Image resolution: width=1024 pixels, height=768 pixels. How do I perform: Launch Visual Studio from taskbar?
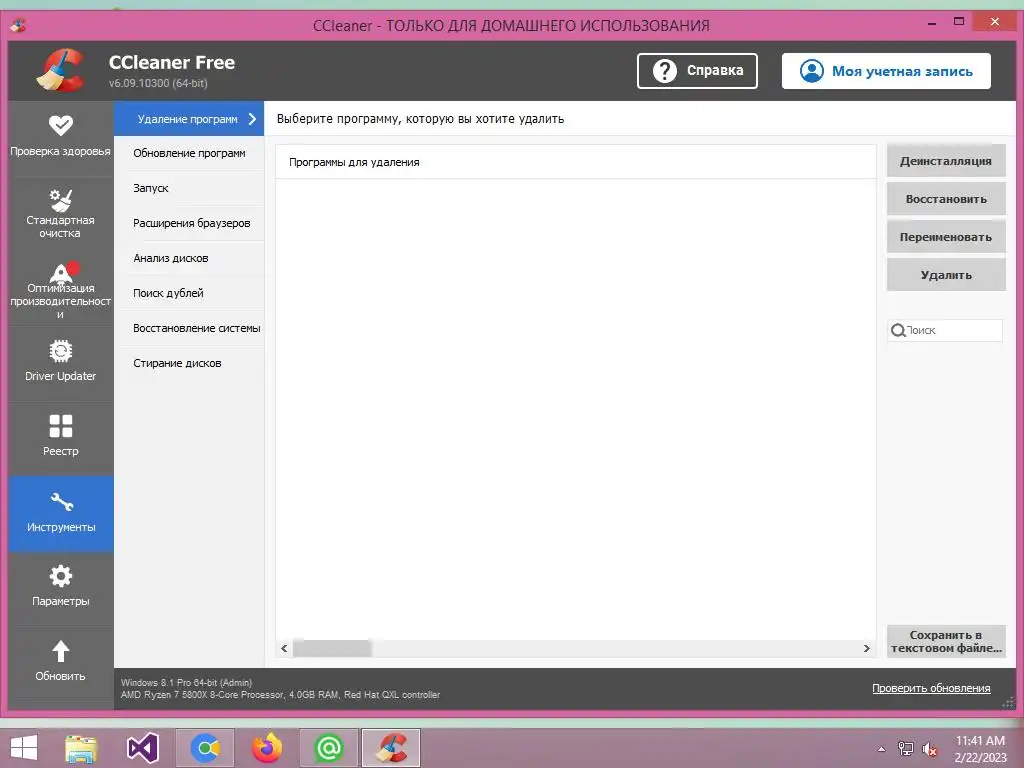point(142,748)
